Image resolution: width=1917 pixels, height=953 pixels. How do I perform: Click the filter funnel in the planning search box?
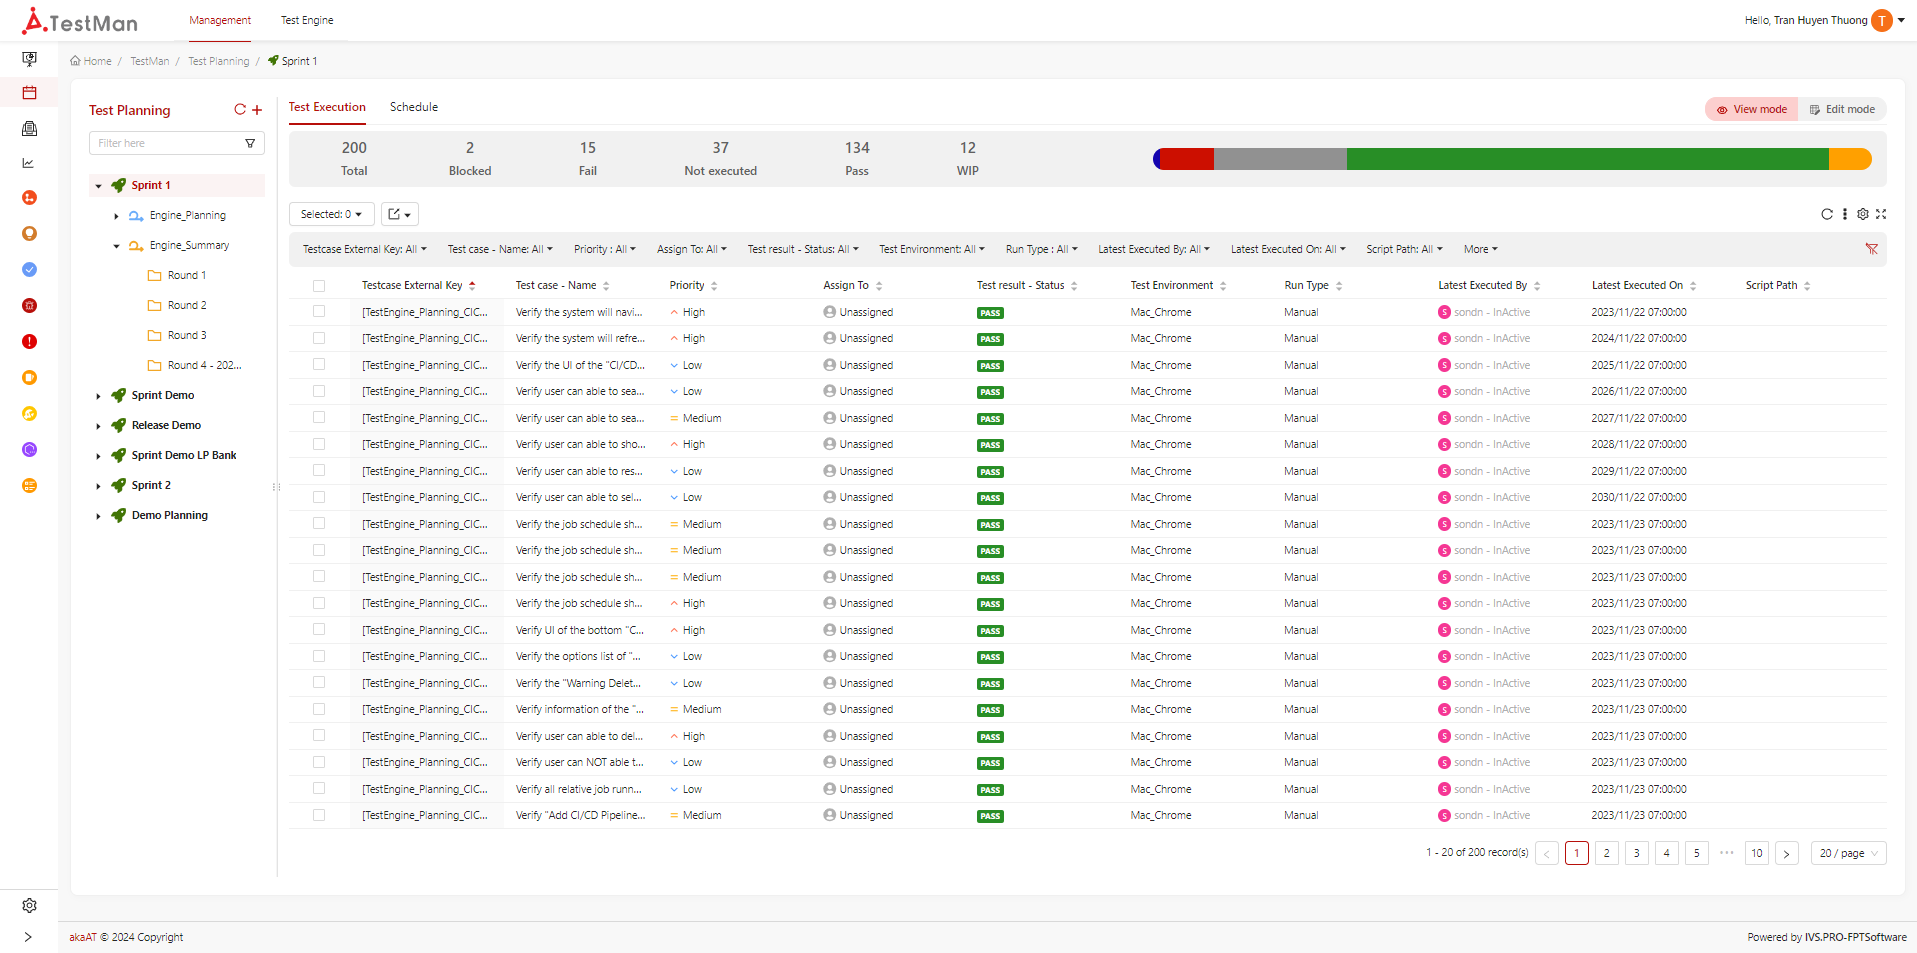coord(250,143)
